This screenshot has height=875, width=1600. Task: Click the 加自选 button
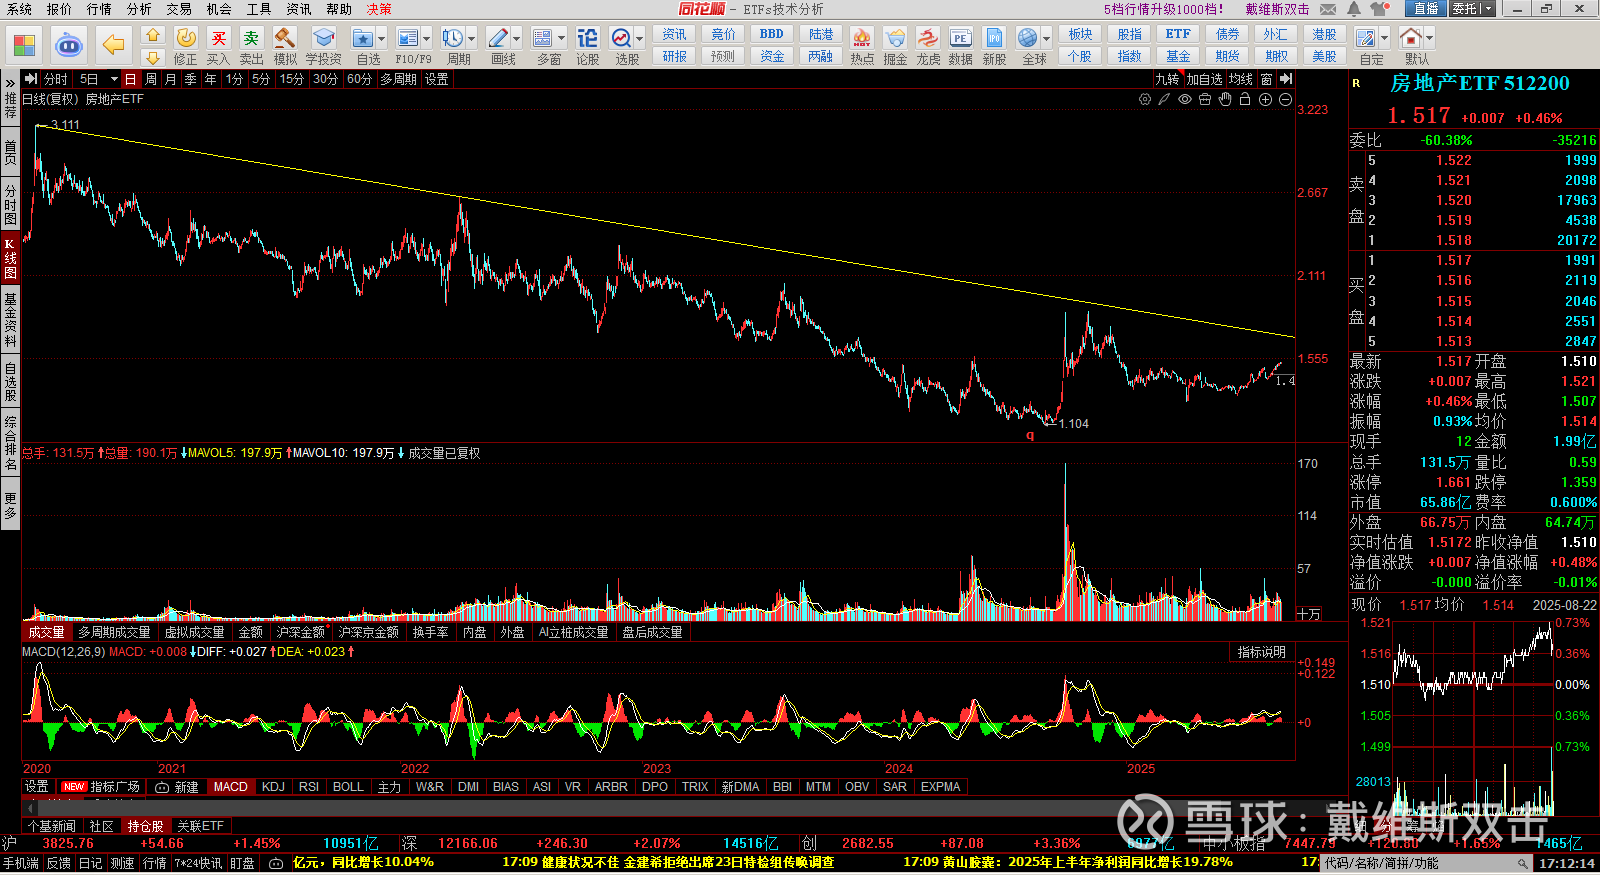click(x=1204, y=79)
